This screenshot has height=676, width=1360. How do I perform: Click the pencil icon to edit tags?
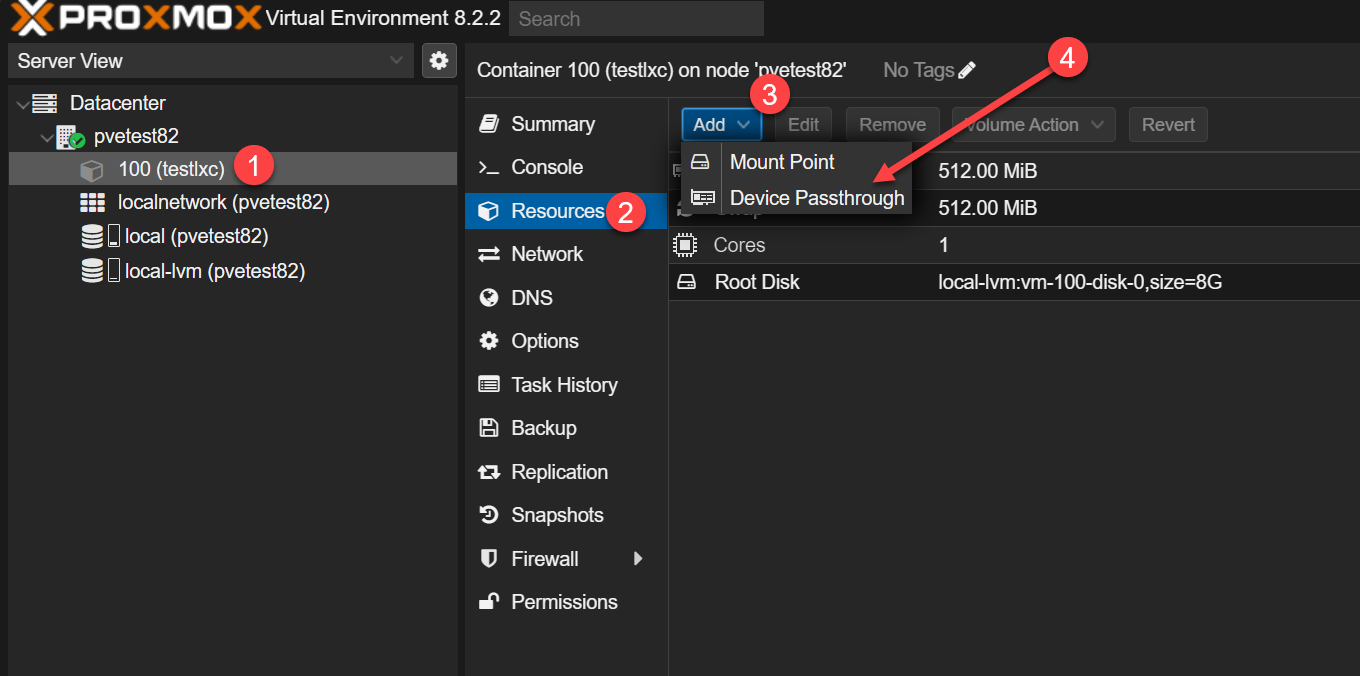pyautogui.click(x=967, y=70)
